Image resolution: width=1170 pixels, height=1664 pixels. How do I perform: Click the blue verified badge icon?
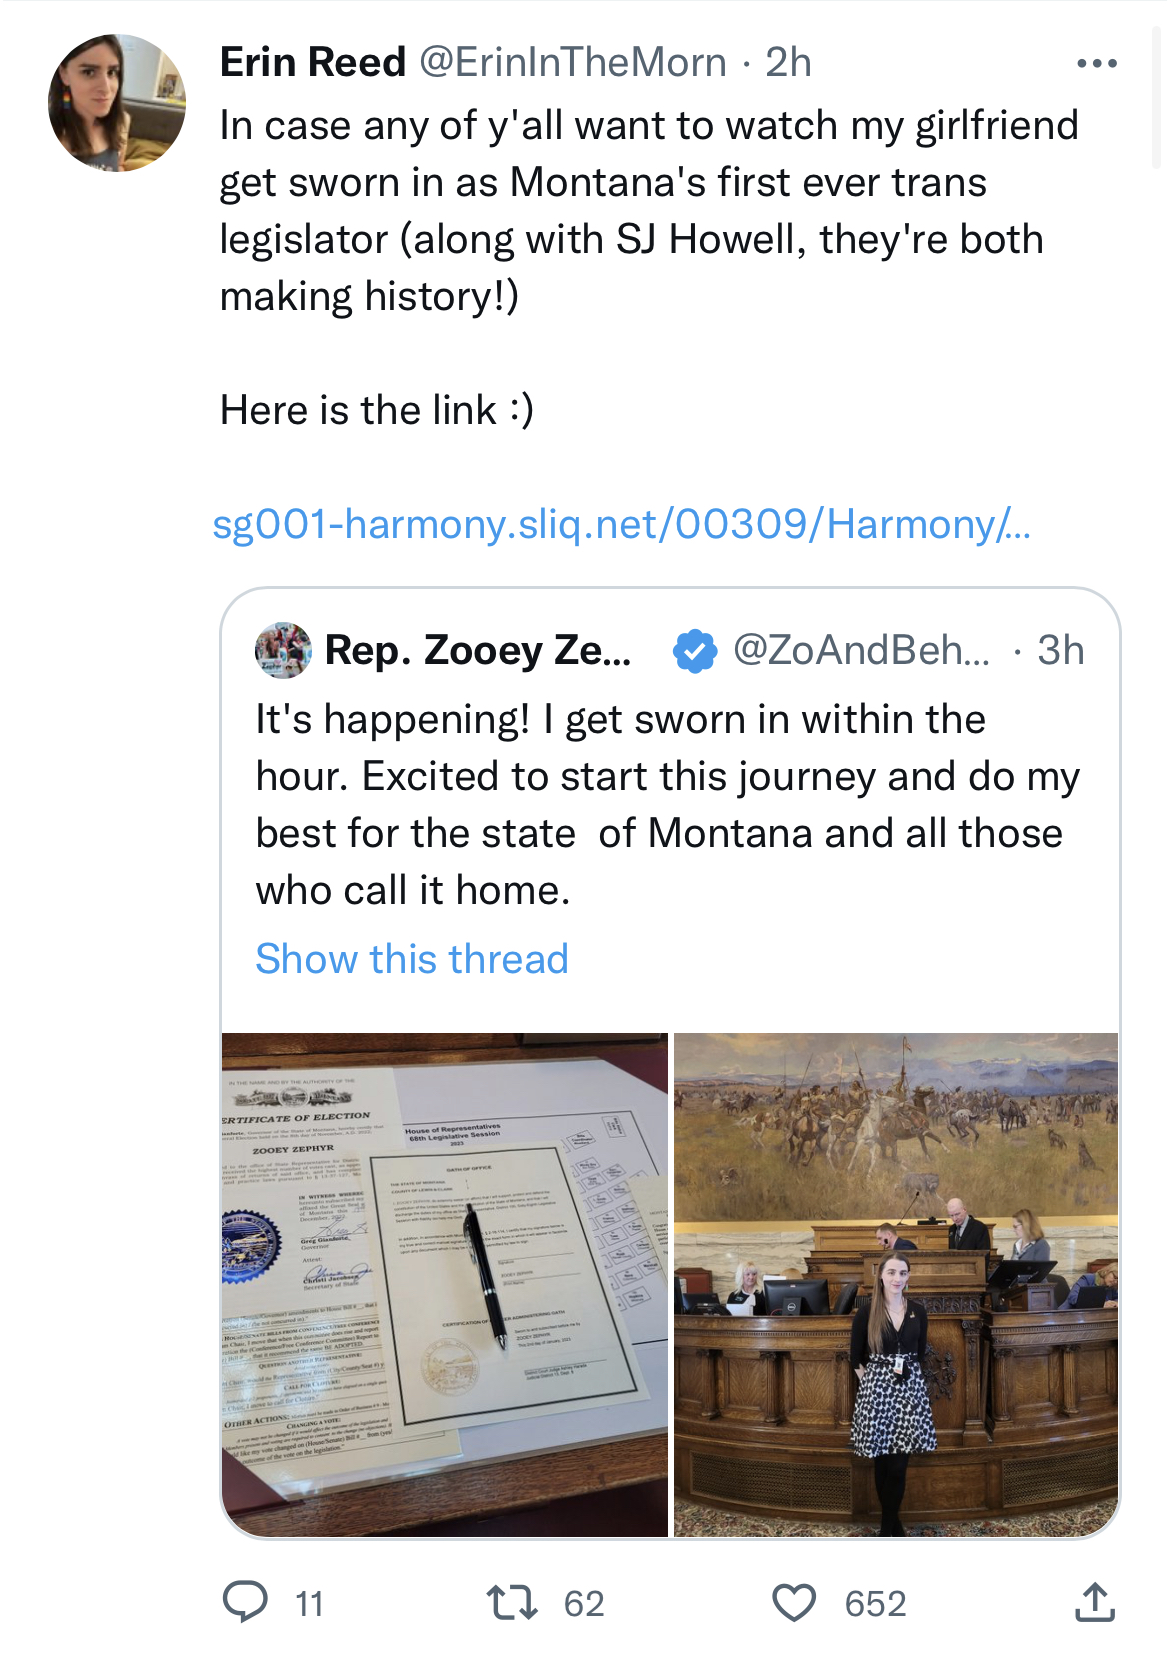(694, 651)
